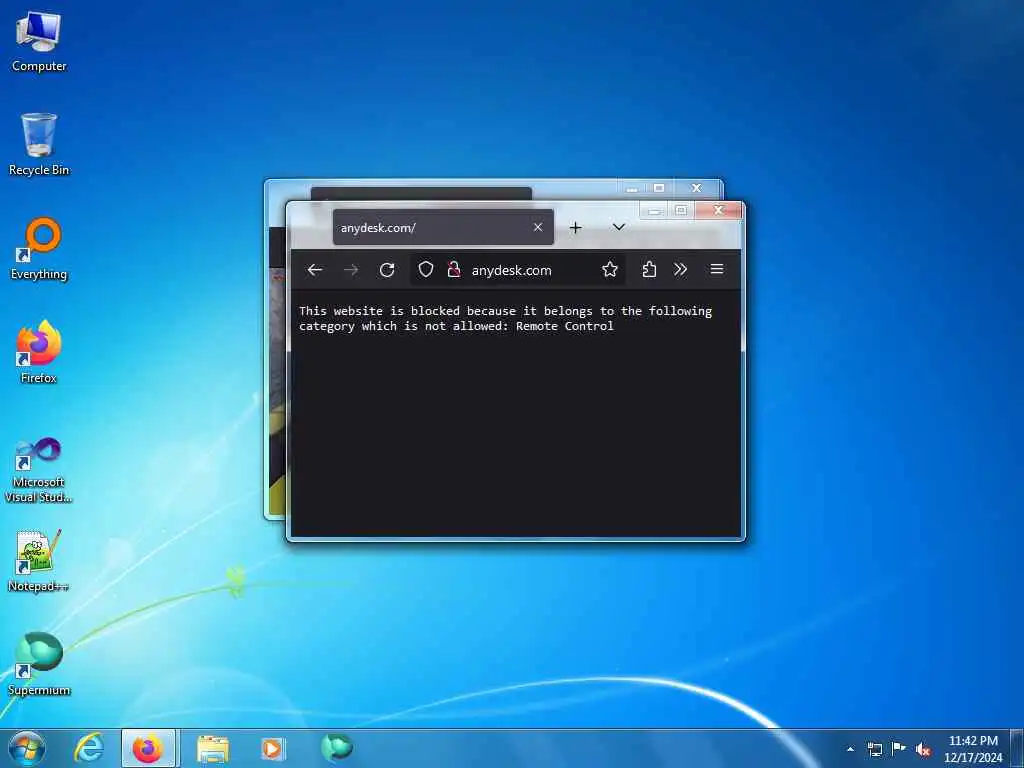
Task: Click the blocked website message text
Action: [x=505, y=319]
